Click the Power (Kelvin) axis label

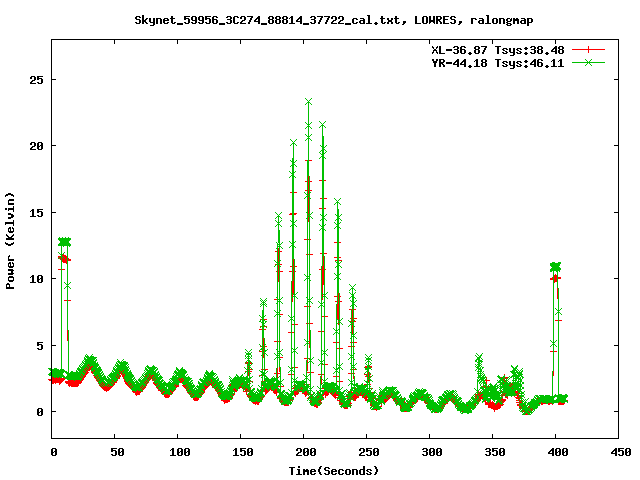(10, 241)
